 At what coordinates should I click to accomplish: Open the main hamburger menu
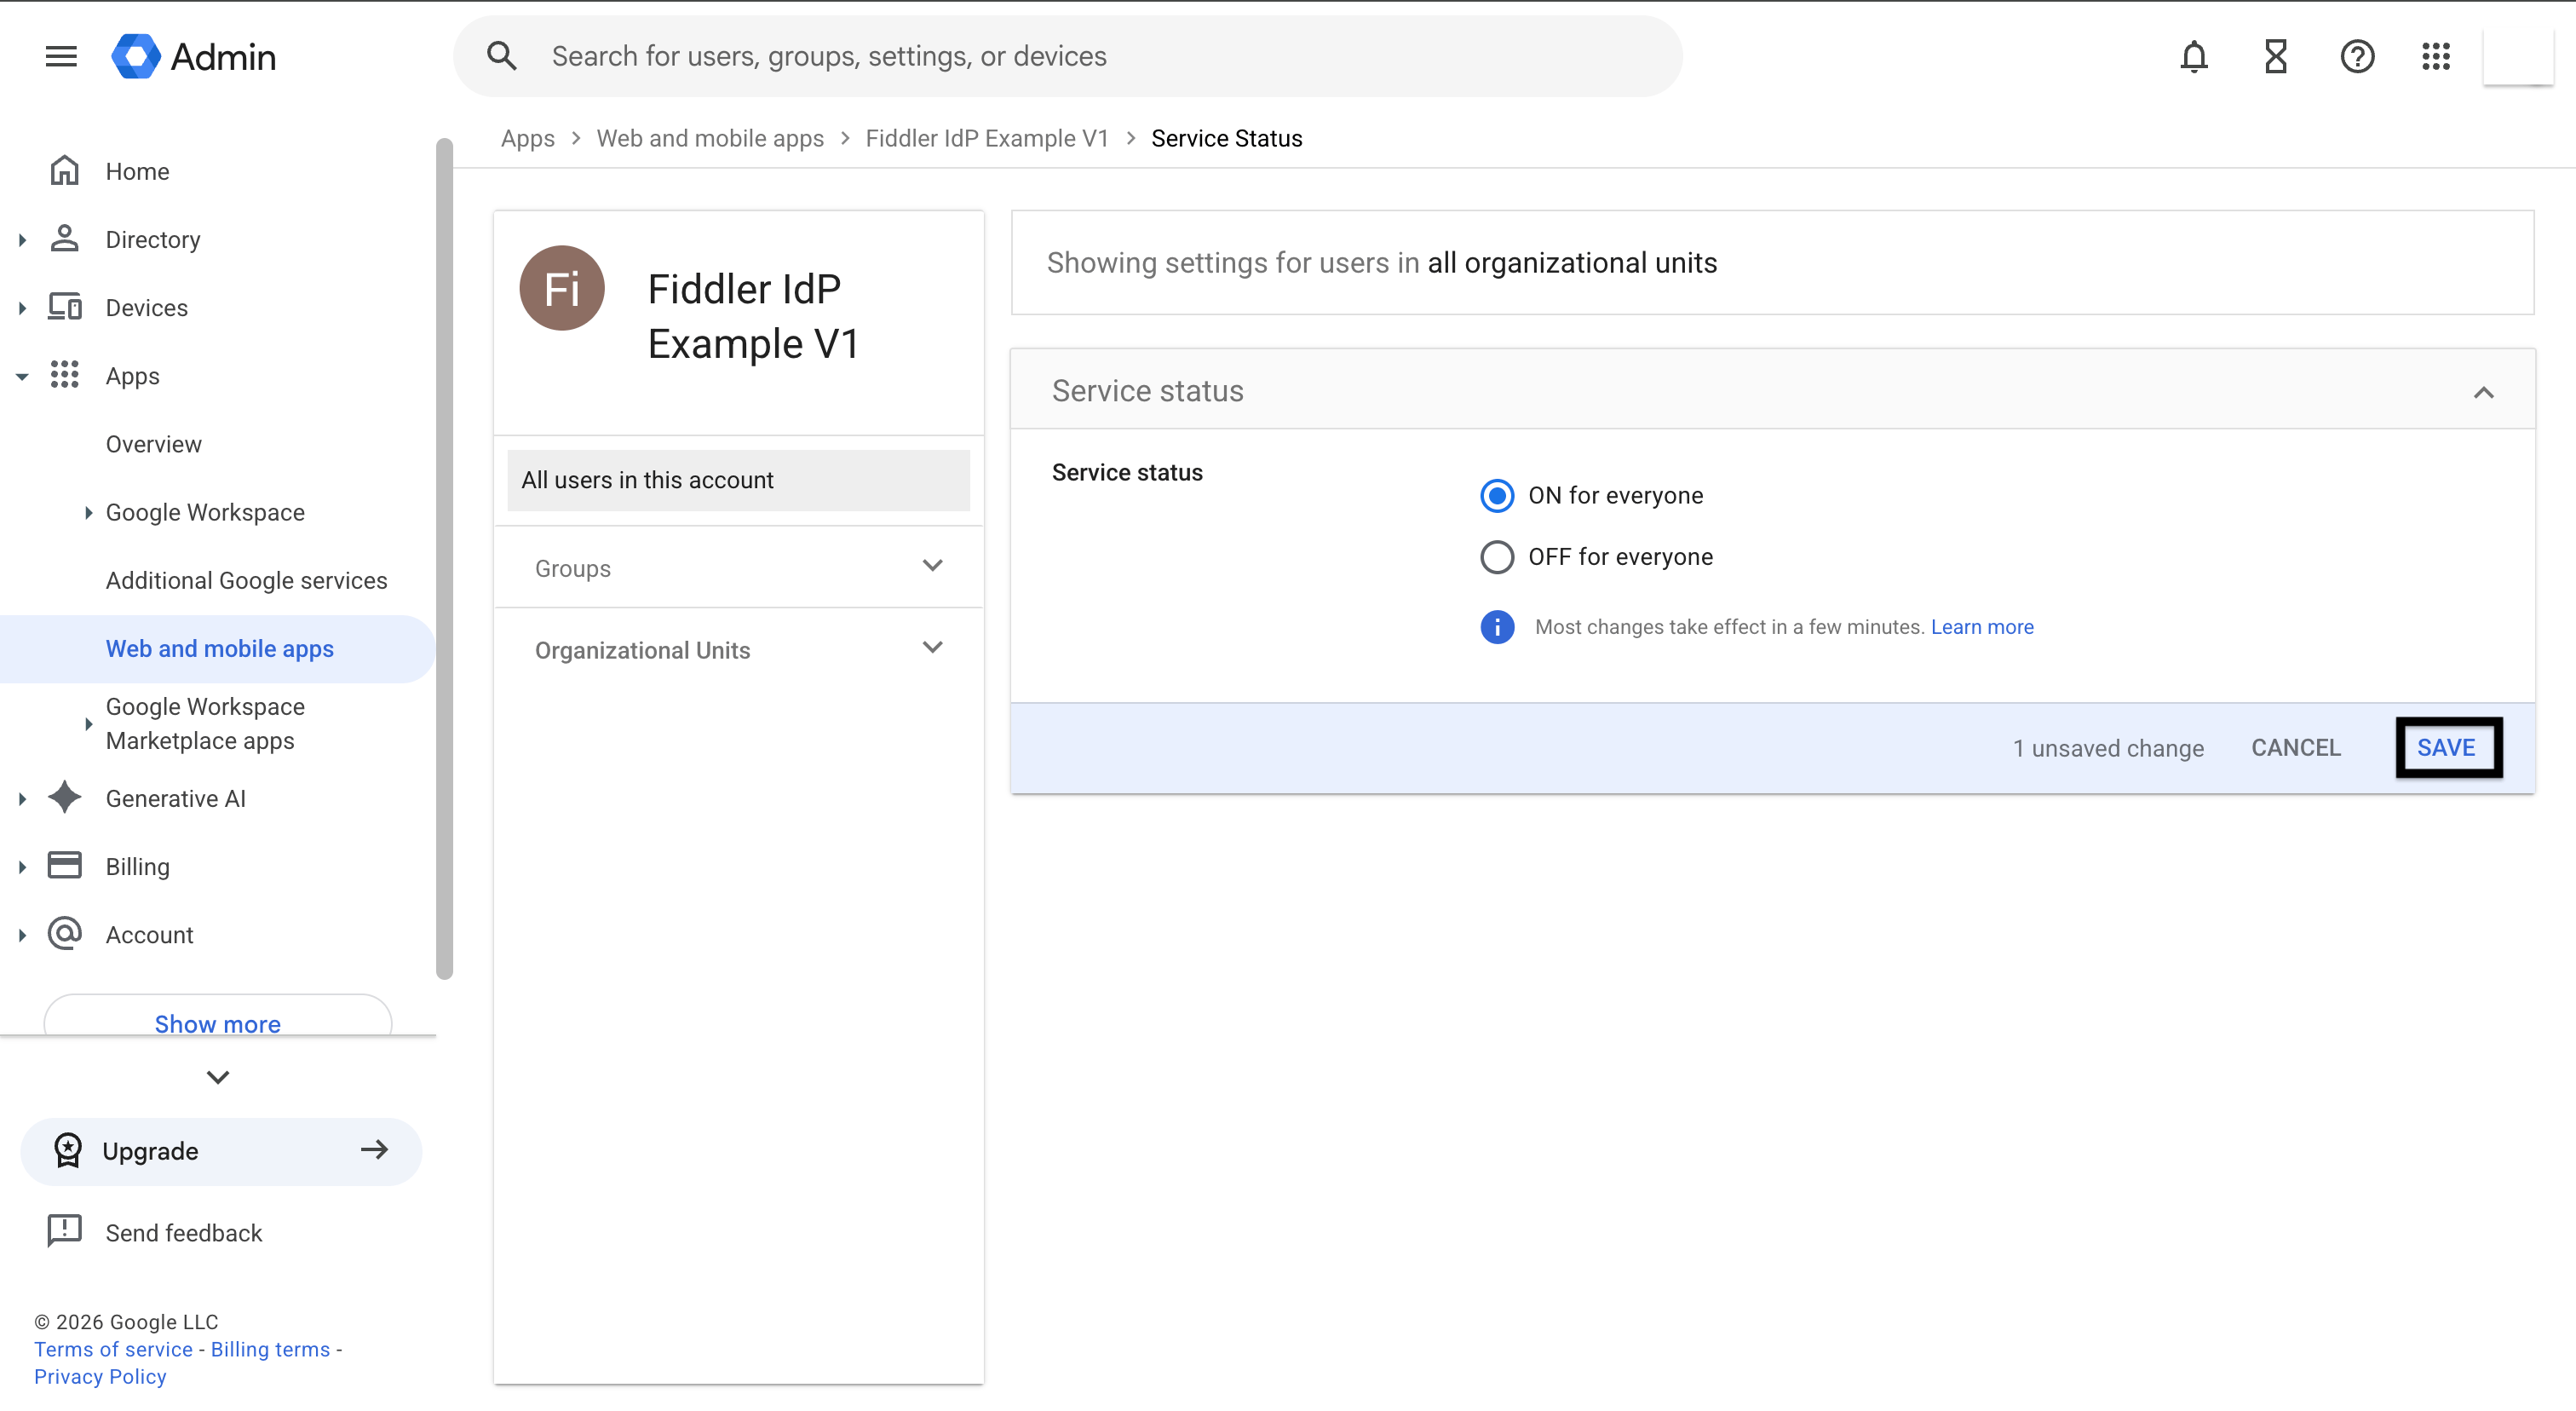pyautogui.click(x=61, y=56)
